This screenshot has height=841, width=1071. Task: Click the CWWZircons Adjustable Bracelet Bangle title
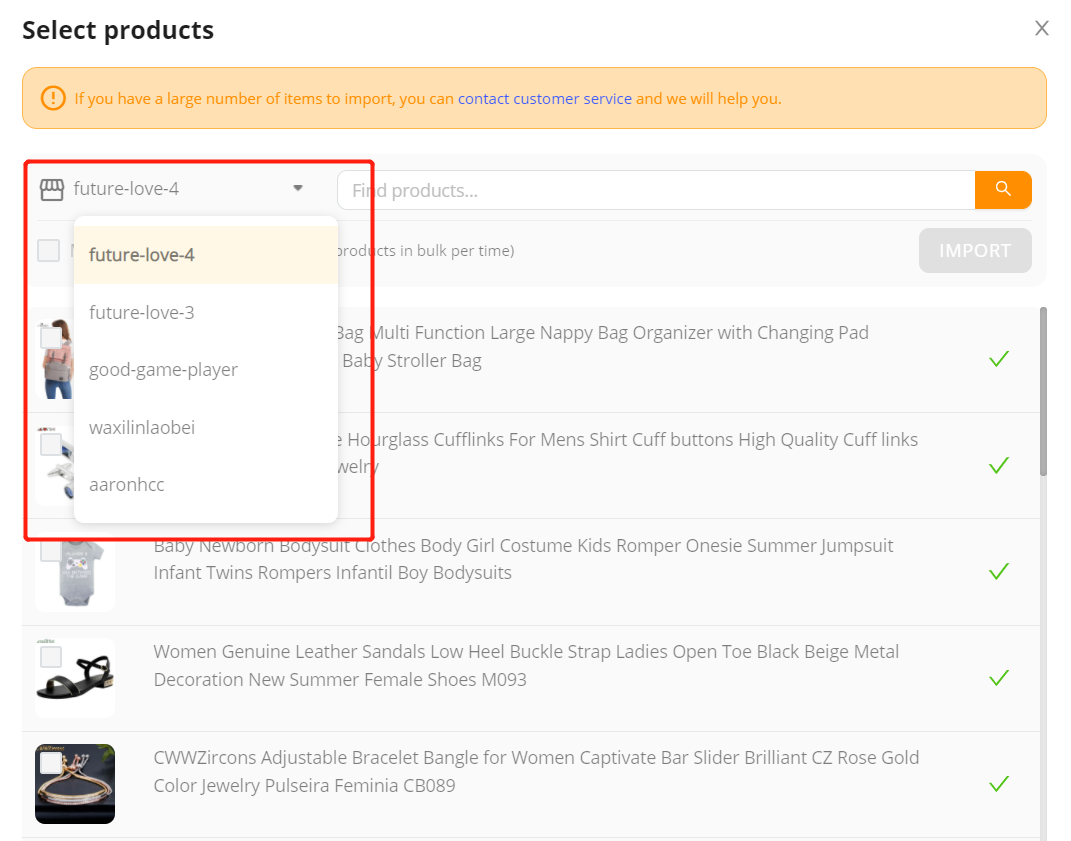pos(536,771)
